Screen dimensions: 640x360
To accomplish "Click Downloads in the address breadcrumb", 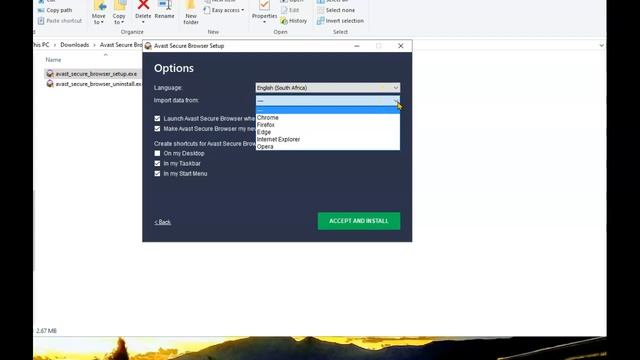I will tap(75, 45).
